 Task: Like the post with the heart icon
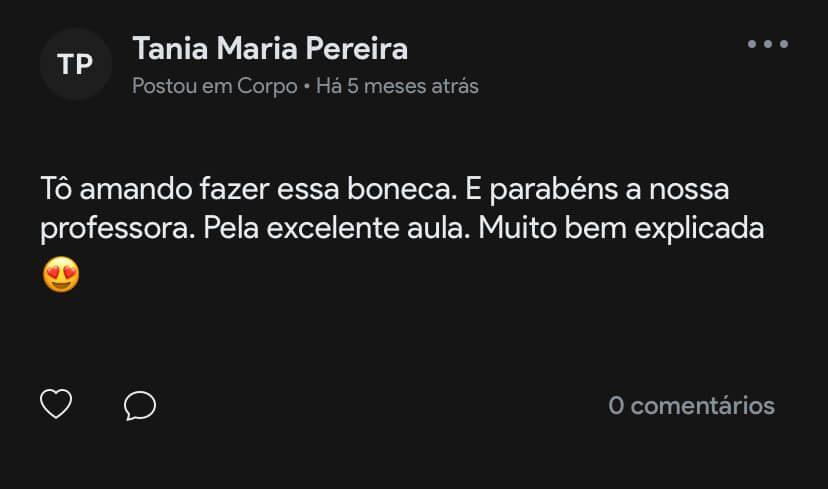click(x=56, y=404)
